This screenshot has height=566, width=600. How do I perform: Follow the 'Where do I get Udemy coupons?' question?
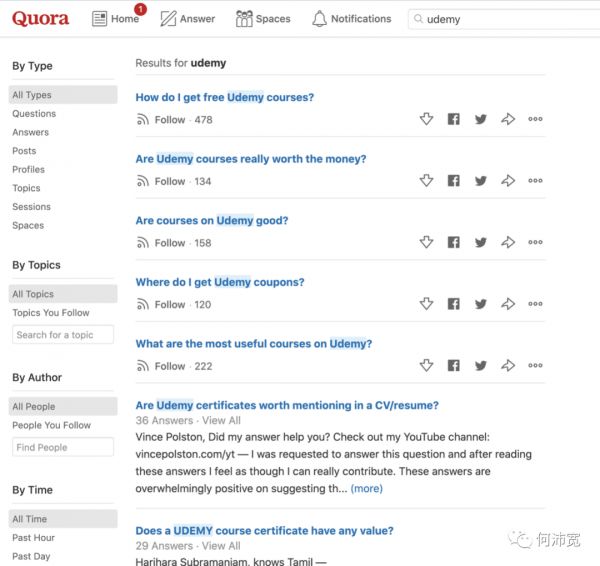click(161, 305)
